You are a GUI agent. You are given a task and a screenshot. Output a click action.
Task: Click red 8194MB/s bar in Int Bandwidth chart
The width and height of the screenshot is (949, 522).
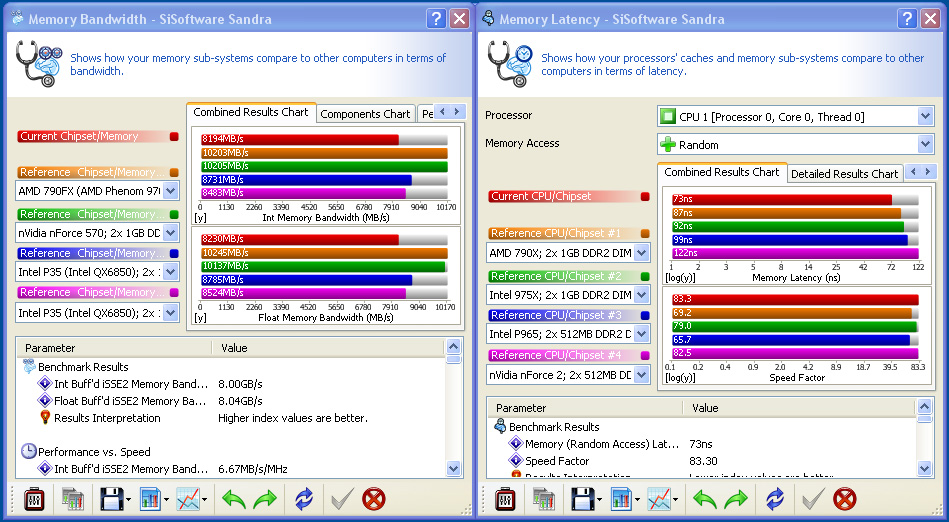coord(300,139)
